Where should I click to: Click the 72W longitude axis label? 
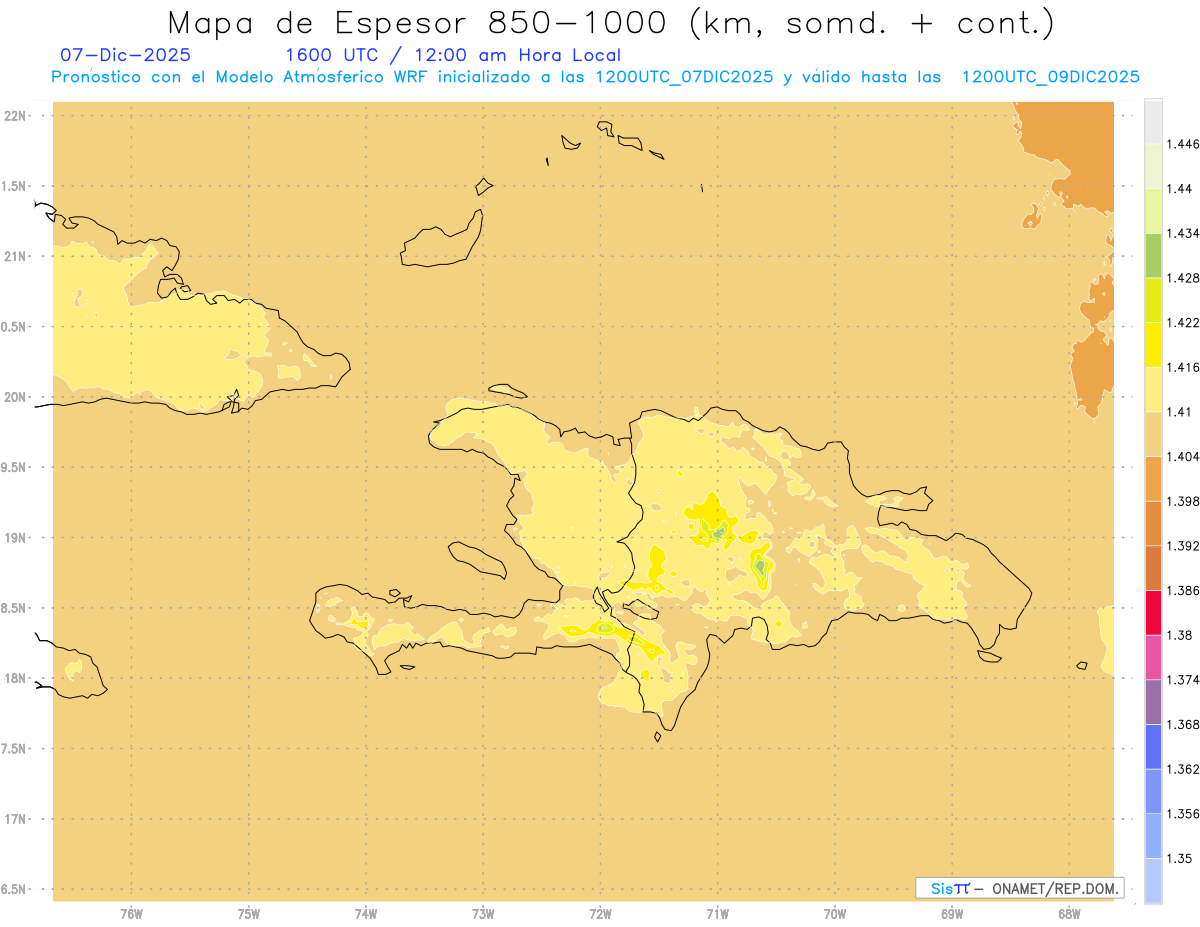[x=600, y=913]
